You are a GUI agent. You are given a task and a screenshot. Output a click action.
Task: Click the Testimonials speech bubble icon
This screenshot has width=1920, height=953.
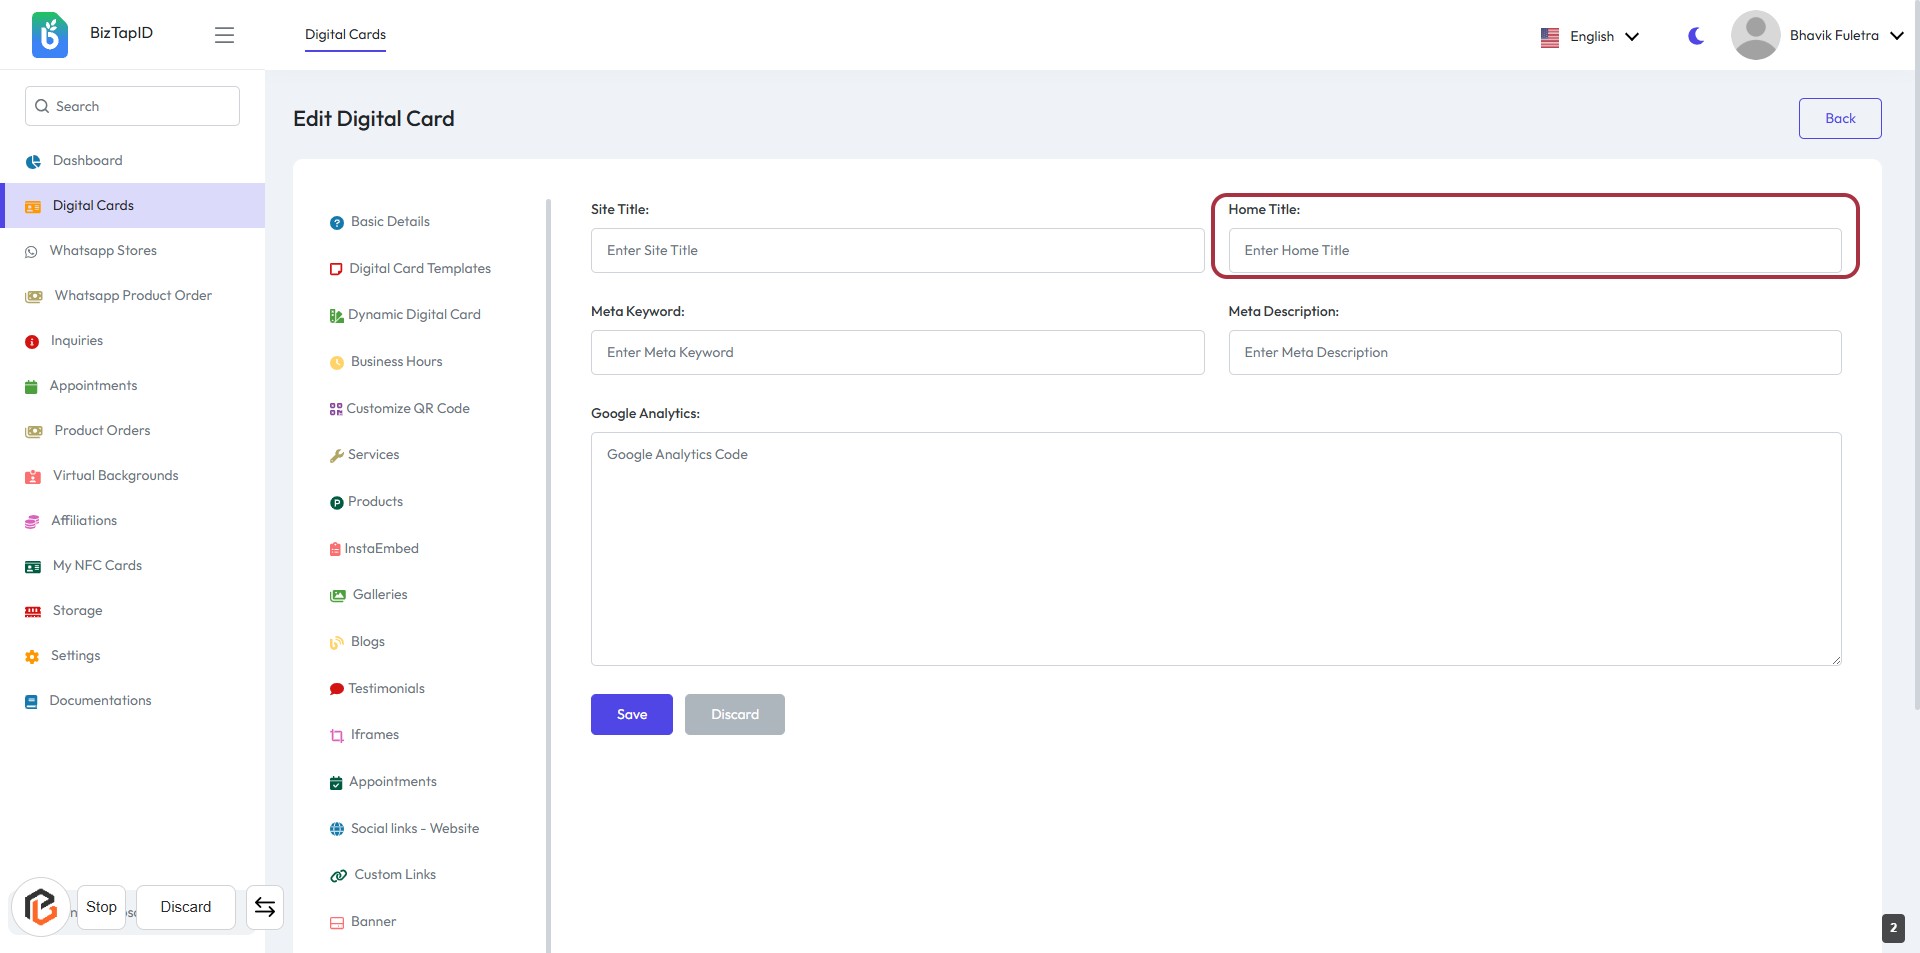click(x=337, y=689)
